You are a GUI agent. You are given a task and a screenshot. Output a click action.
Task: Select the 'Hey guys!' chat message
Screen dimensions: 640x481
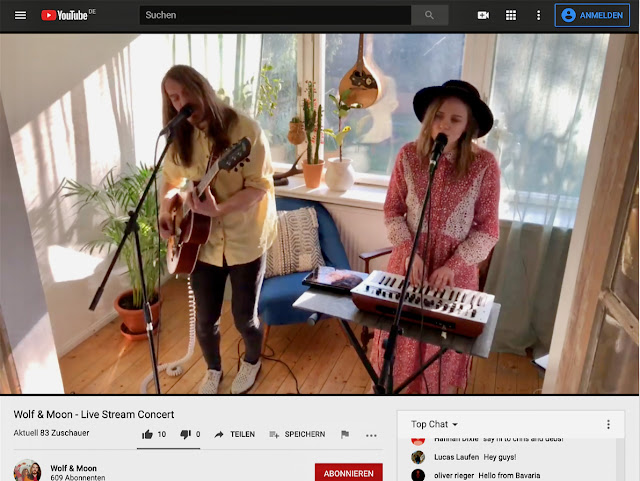[x=500, y=457]
